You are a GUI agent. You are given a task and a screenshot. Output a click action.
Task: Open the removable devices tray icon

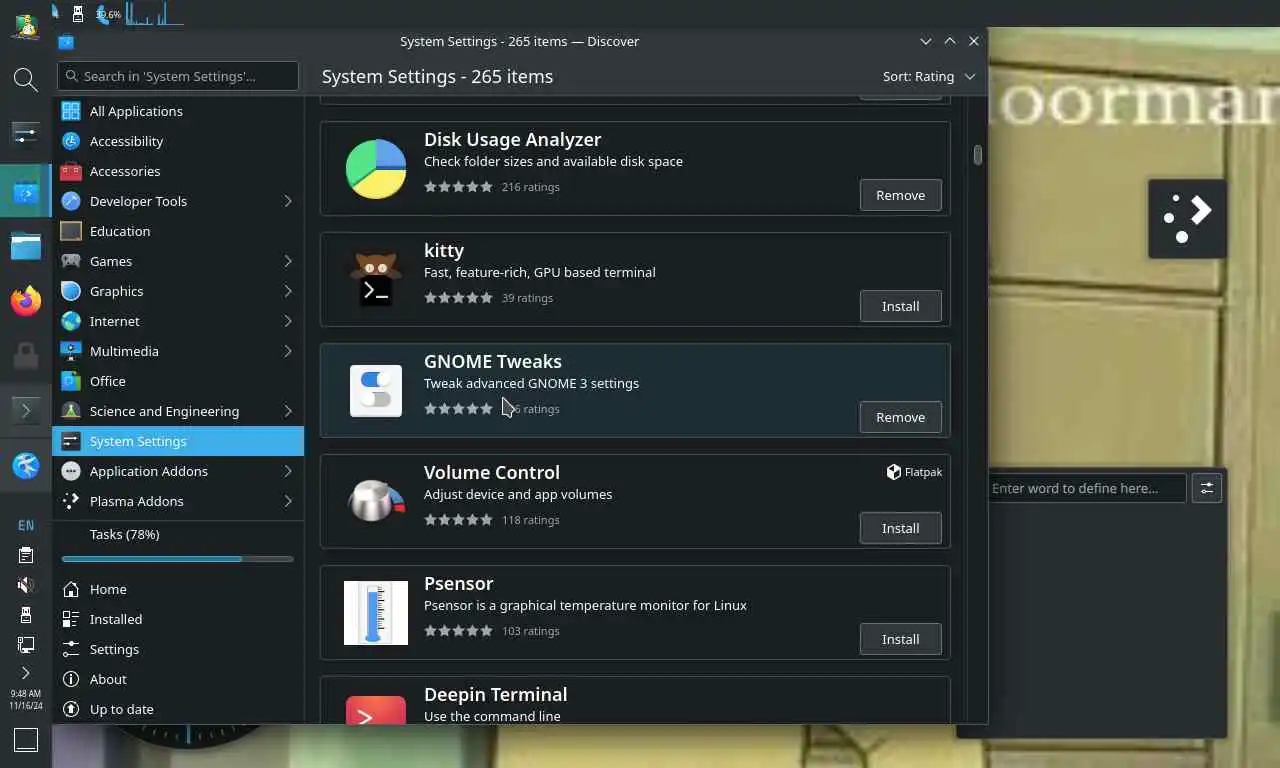coord(26,615)
